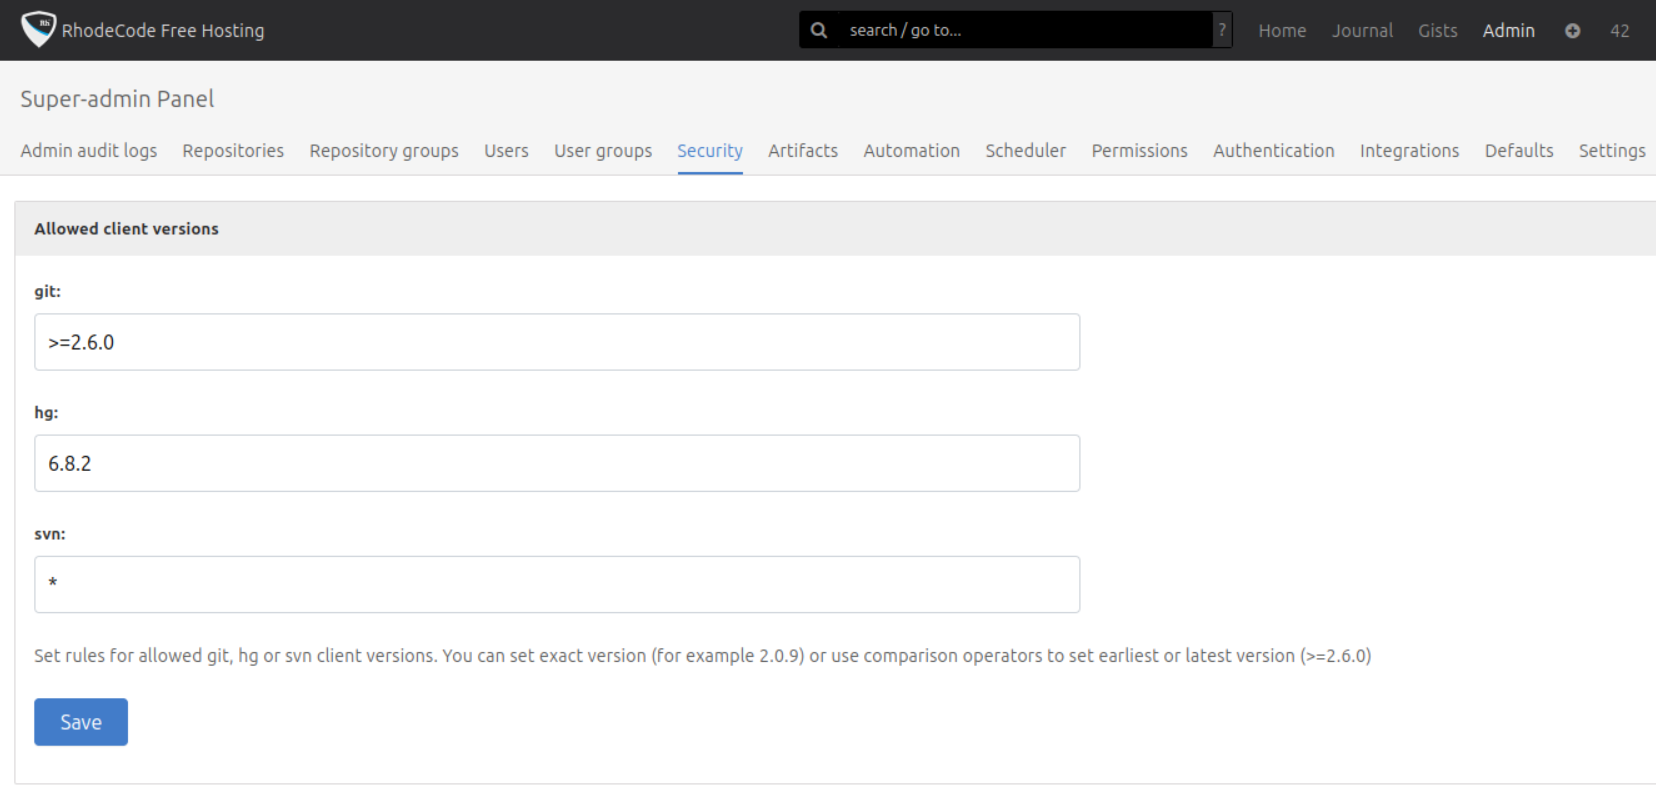This screenshot has width=1656, height=806.
Task: Click the client version rules help text
Action: (x=703, y=656)
